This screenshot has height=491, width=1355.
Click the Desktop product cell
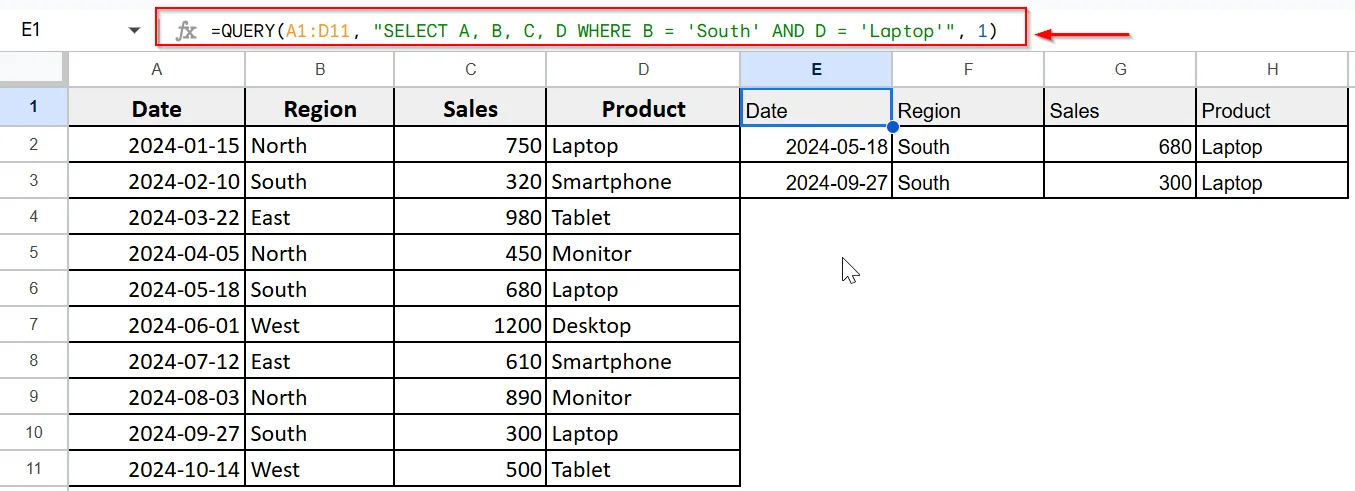point(643,325)
